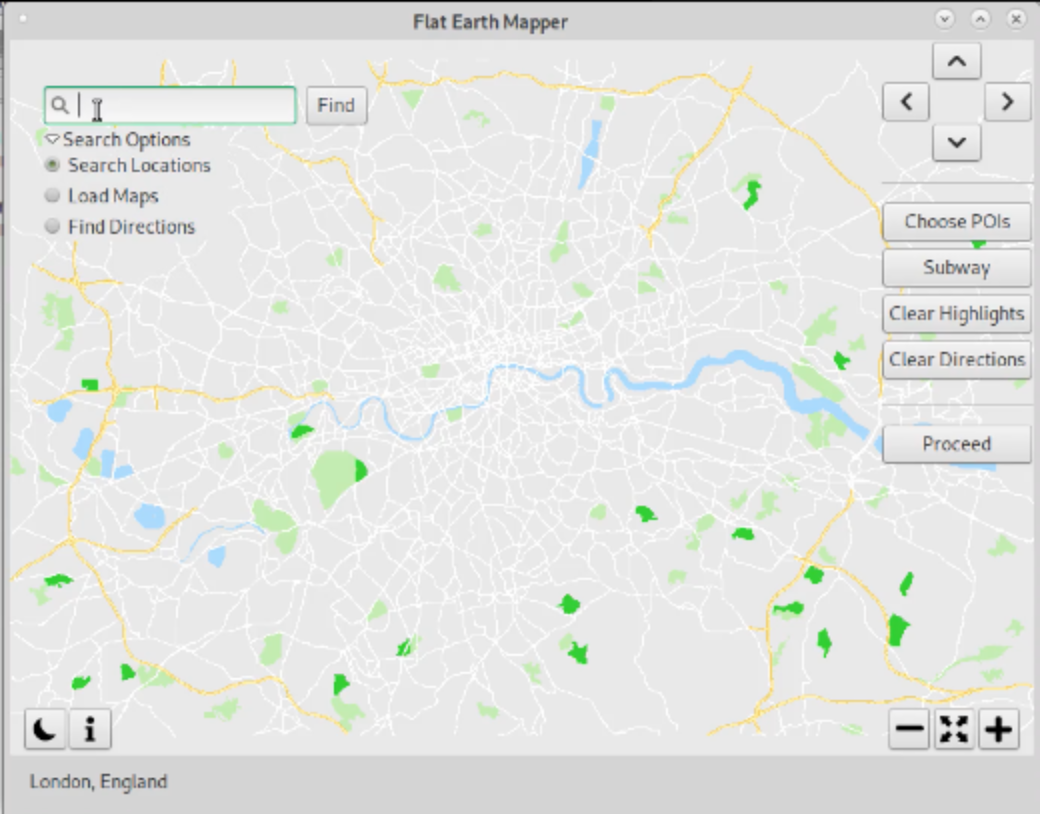This screenshot has height=814, width=1042.
Task: Select the Load Maps option
Action: [x=51, y=195]
